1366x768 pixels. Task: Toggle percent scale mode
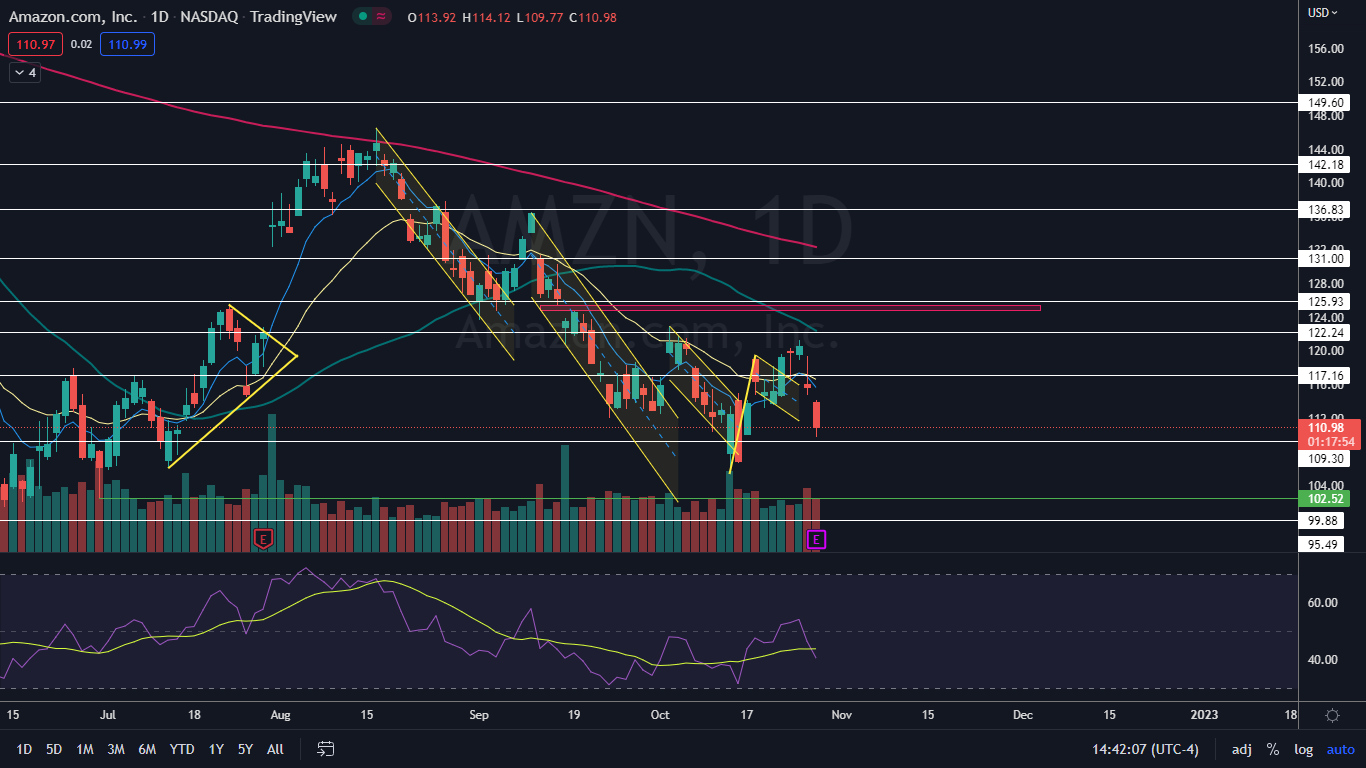(1272, 749)
